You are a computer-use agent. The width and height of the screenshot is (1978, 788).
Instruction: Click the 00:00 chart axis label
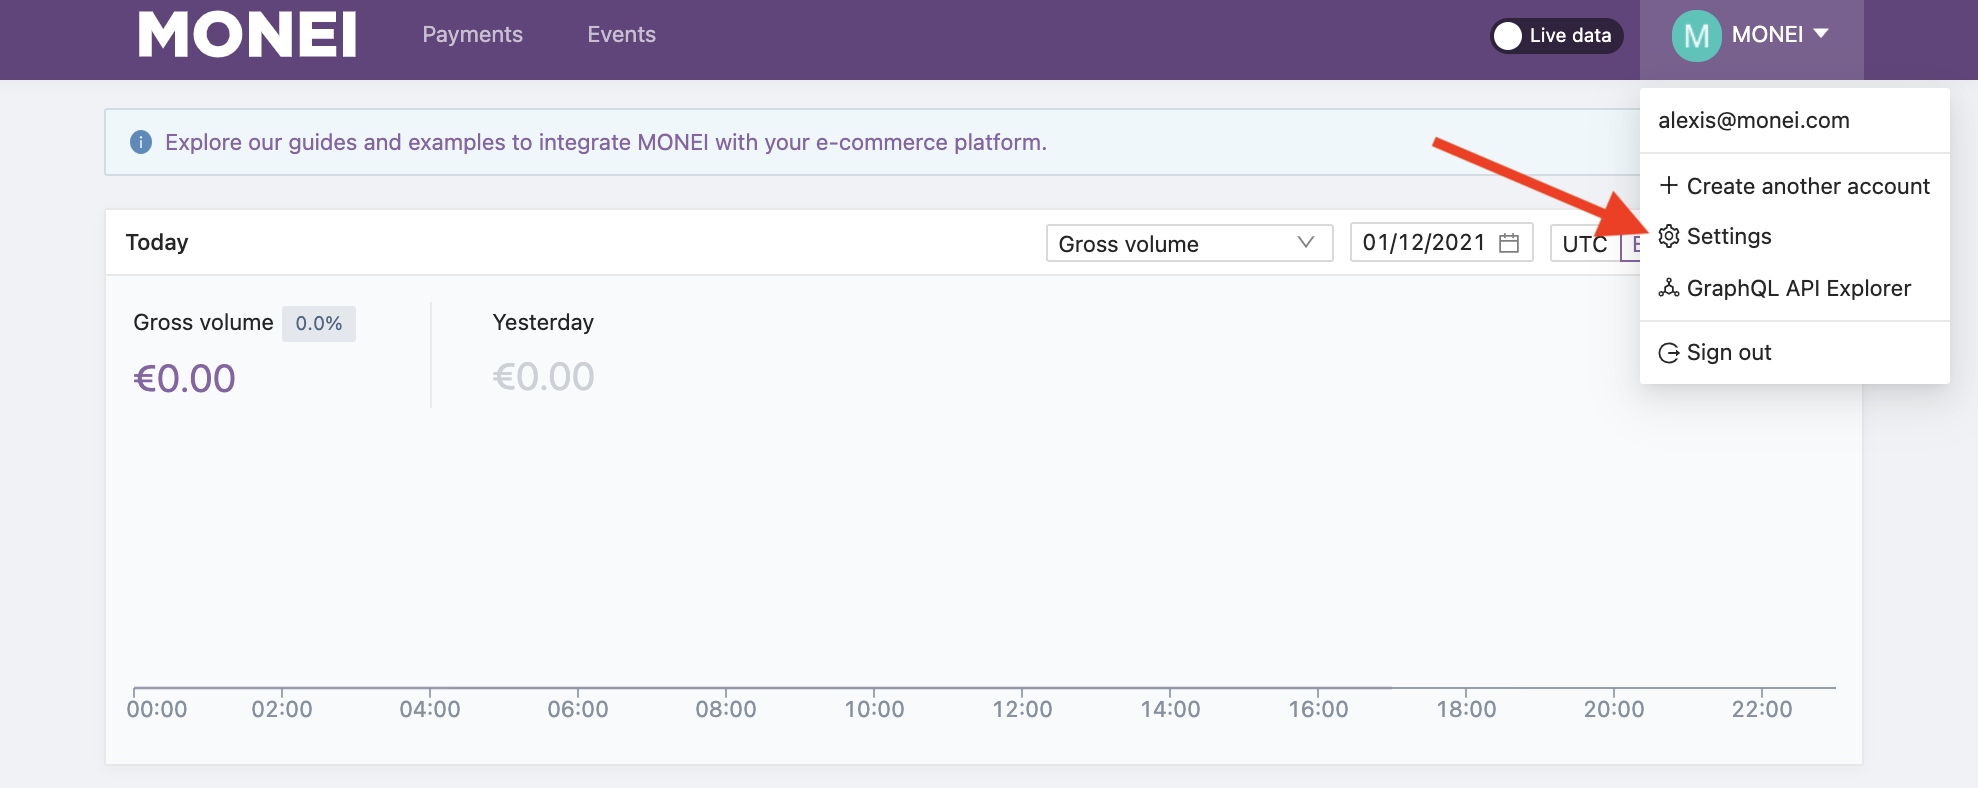coord(157,709)
